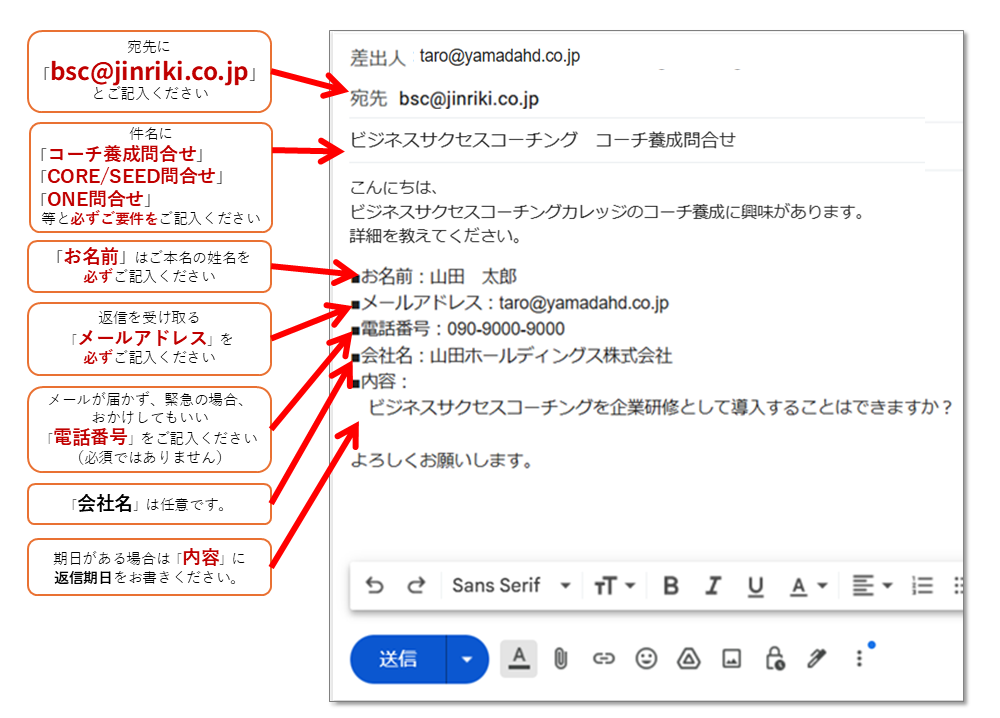Screen dimensions: 1000x718
Task: Insert signature using the pen icon
Action: (x=815, y=660)
